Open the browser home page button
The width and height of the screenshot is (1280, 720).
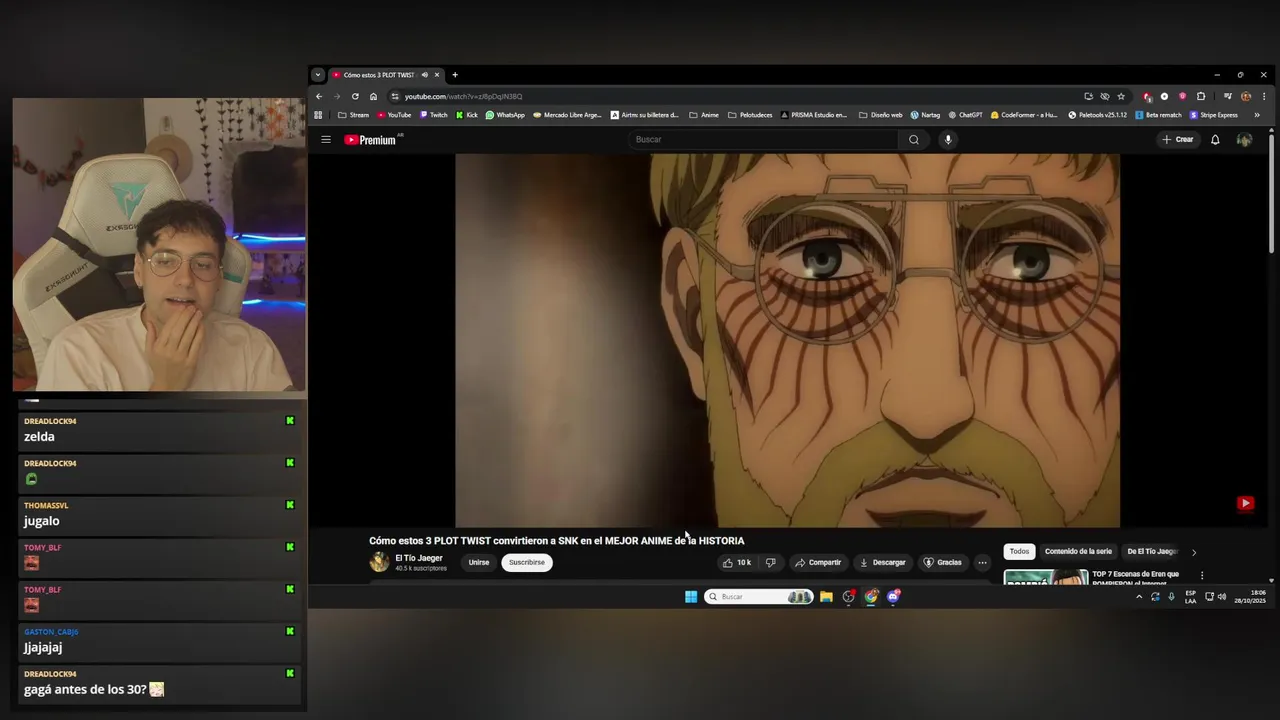373,96
